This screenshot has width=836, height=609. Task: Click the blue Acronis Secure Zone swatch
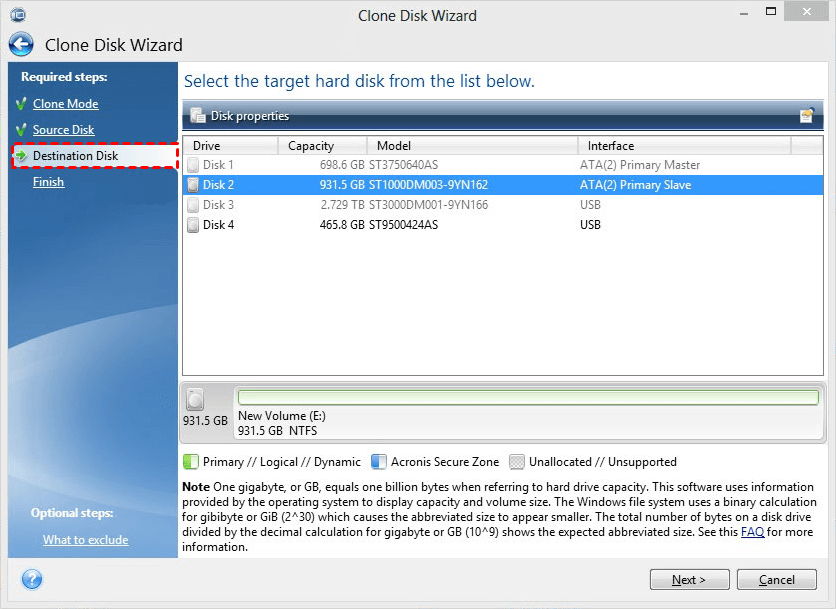(x=379, y=462)
